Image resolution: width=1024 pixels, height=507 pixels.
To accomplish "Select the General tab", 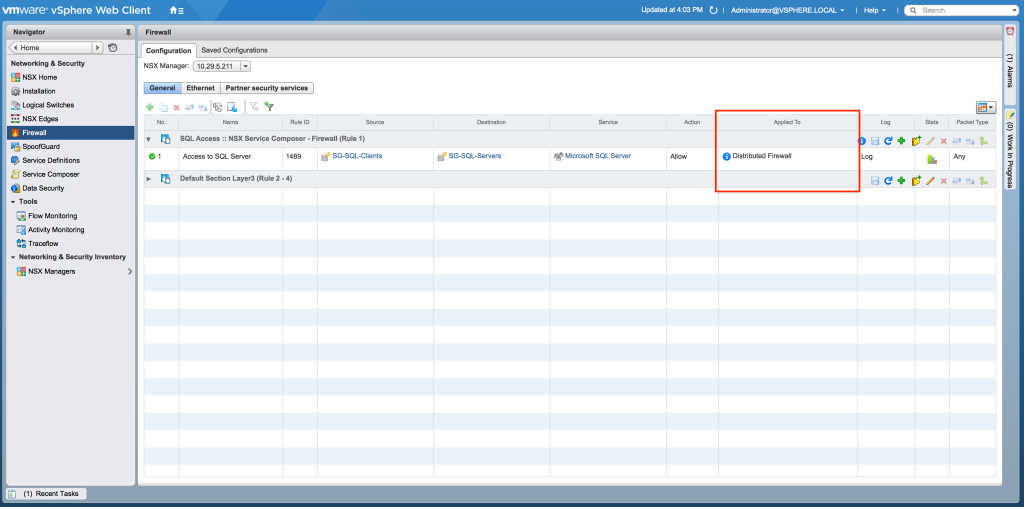I will pos(162,88).
